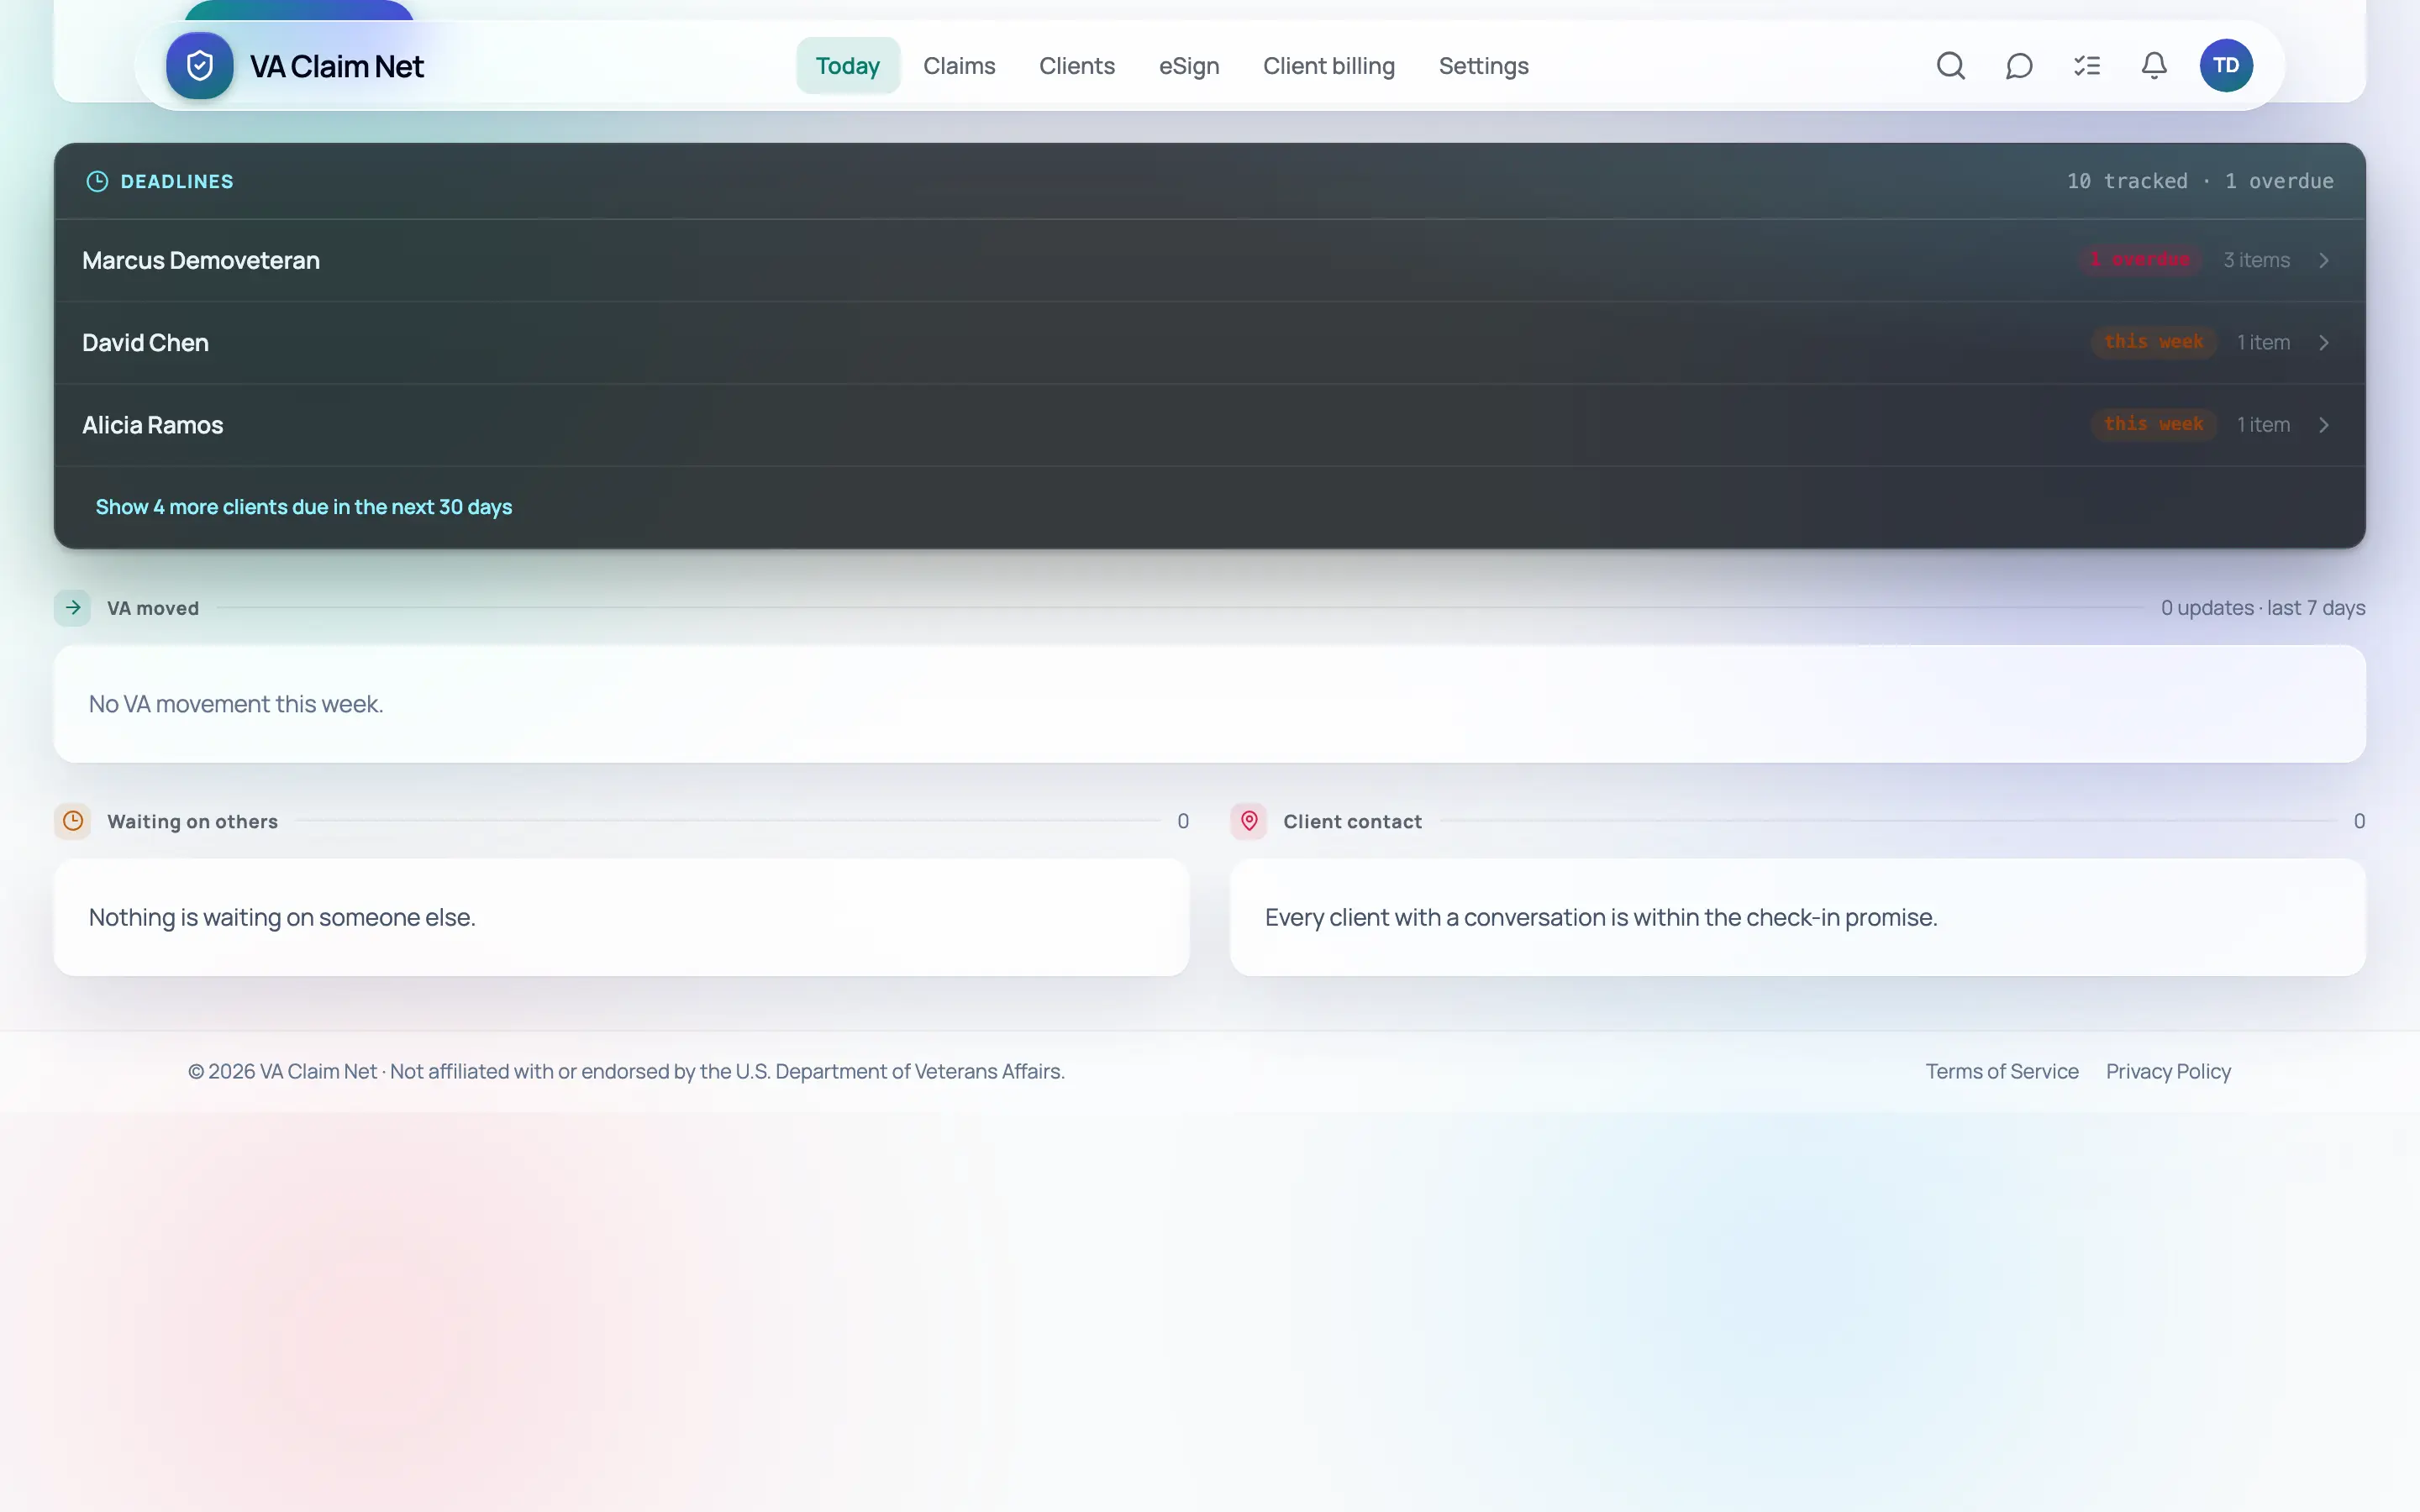Open the TD user avatar menu

(2226, 66)
